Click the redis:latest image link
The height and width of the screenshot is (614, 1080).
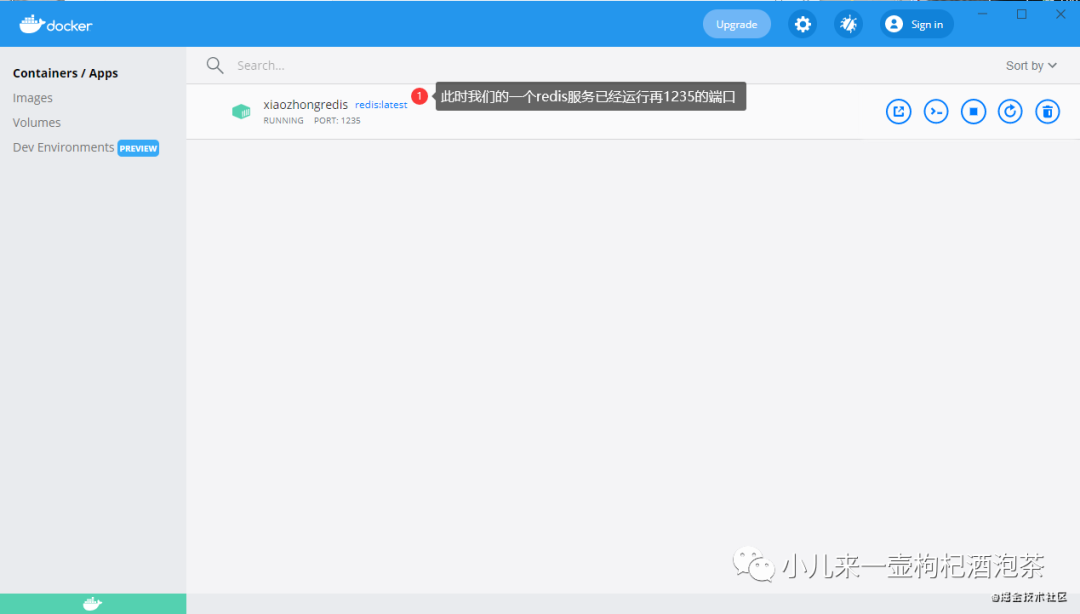381,105
